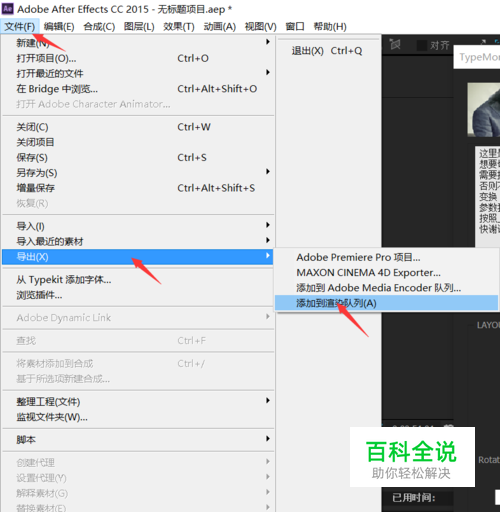Choose 增量保存 menu entry
The width and height of the screenshot is (500, 512).
point(138,188)
